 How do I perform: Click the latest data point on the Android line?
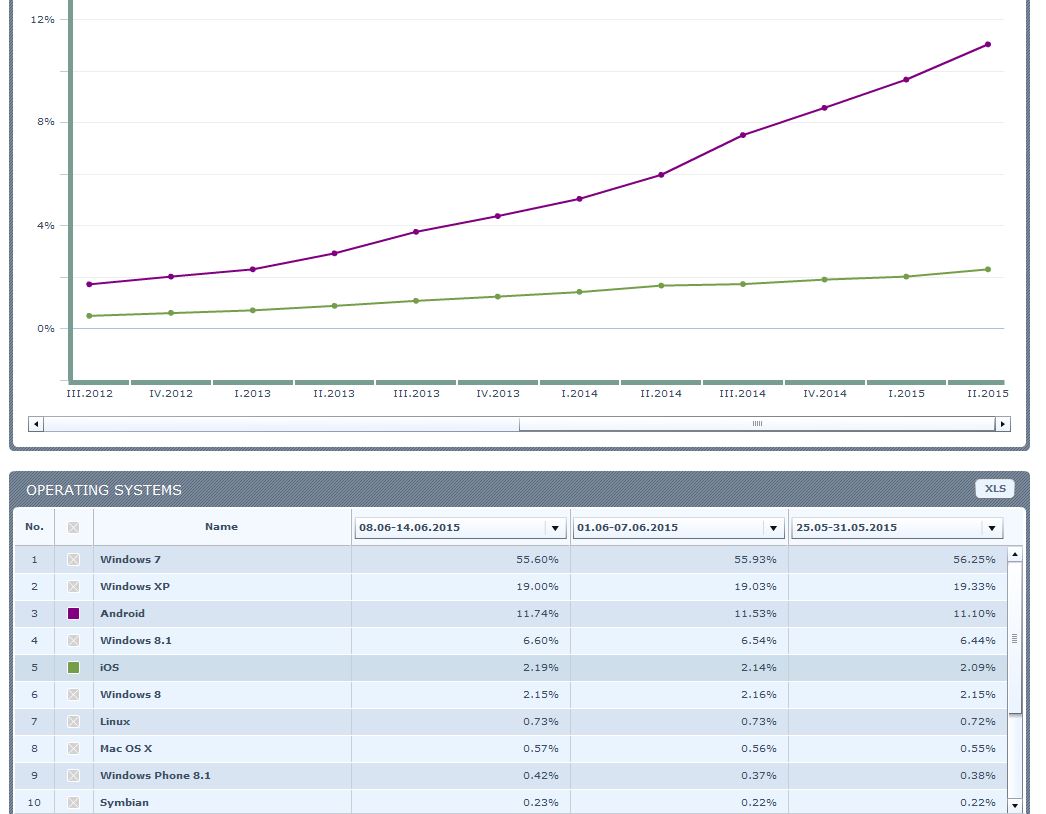click(987, 44)
